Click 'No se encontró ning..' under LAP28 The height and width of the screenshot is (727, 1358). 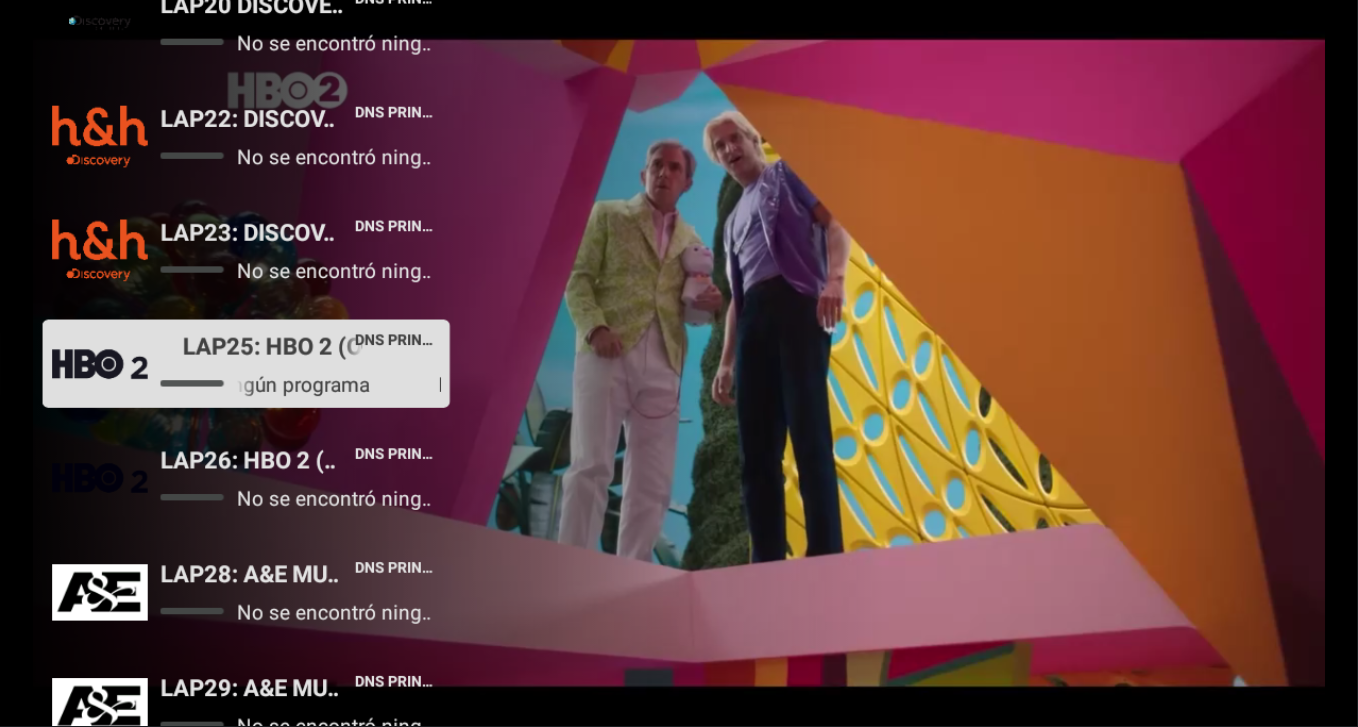[334, 614]
